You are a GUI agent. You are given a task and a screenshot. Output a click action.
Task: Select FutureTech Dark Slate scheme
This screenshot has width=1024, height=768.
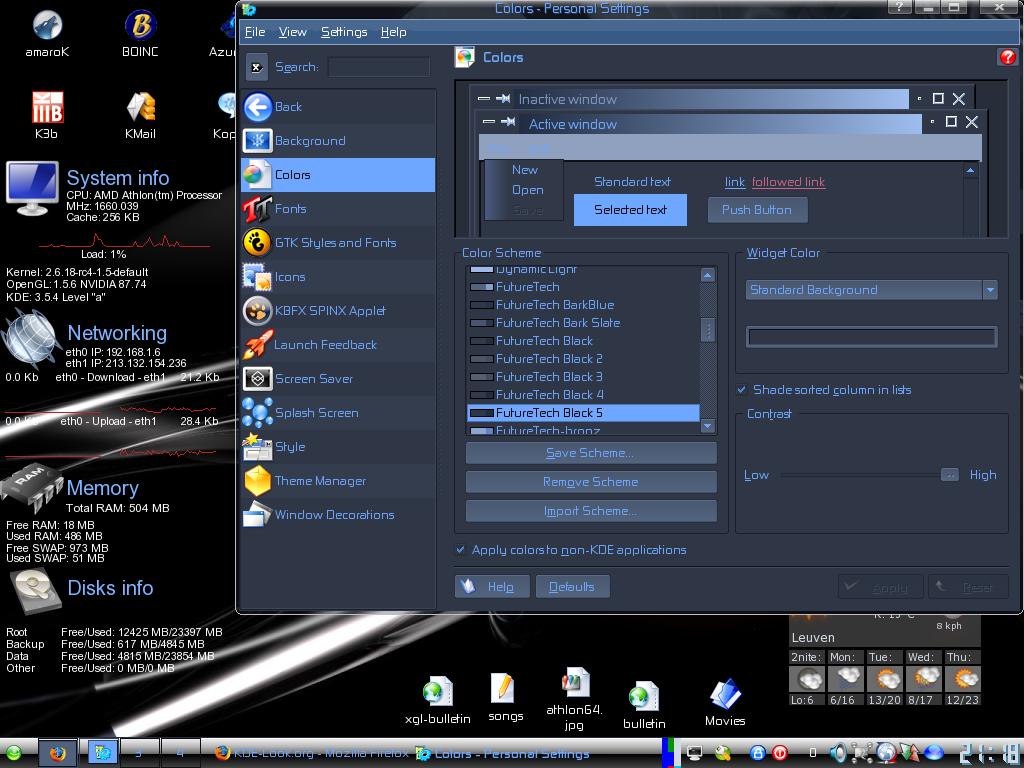[584, 323]
